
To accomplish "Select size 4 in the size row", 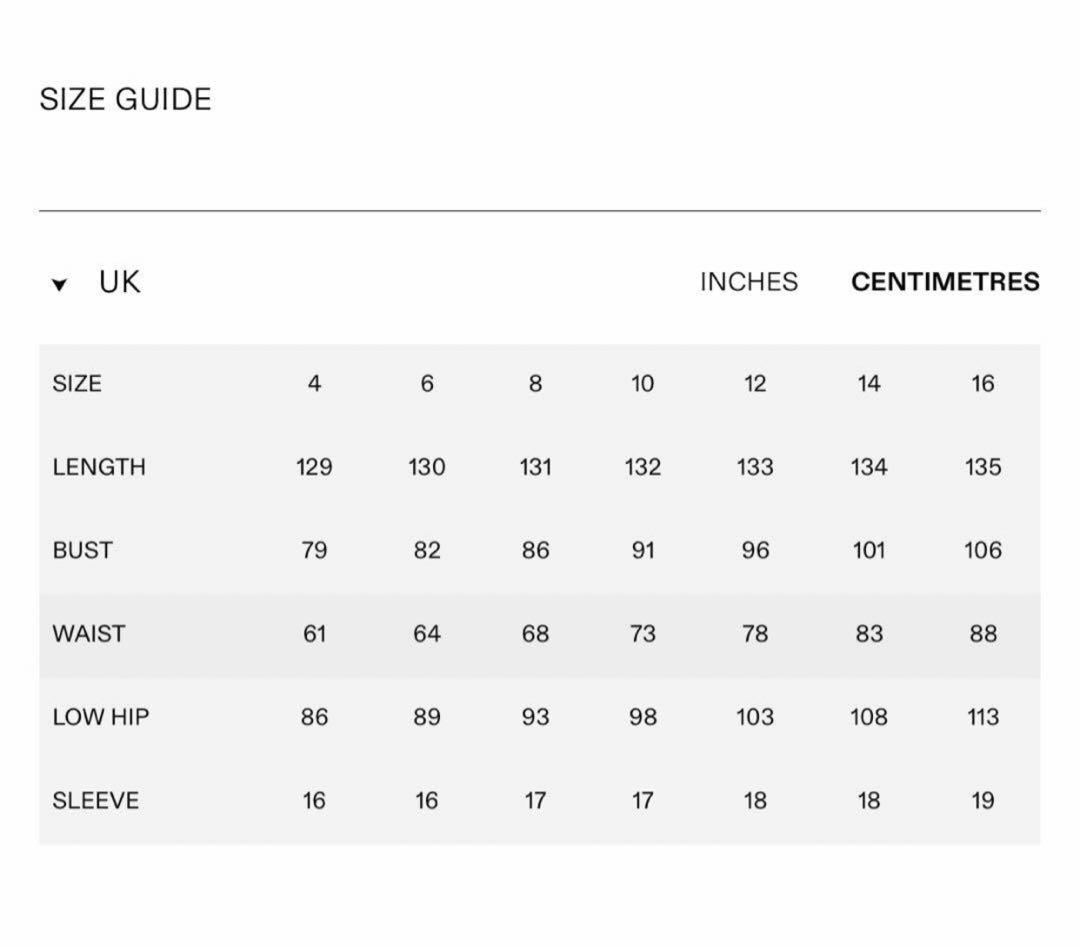I will point(314,384).
